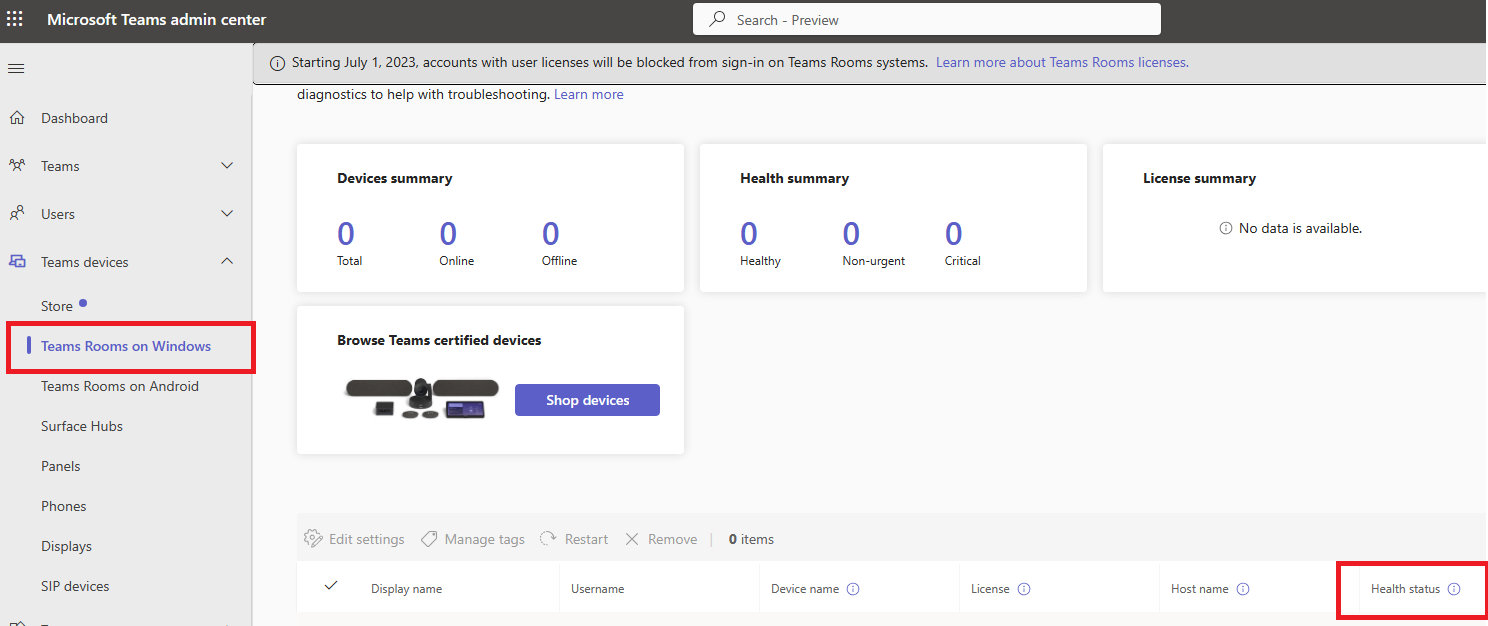Click the info icon next to Host name
Viewport: 1488px width, 626px height.
click(x=1243, y=589)
